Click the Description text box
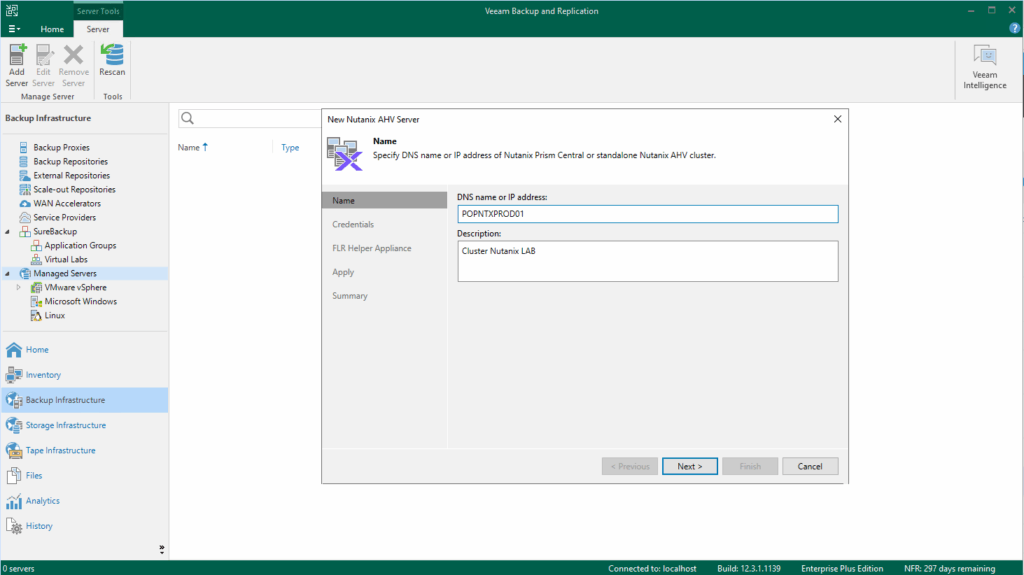Screen dimensions: 1024x575 tap(647, 261)
